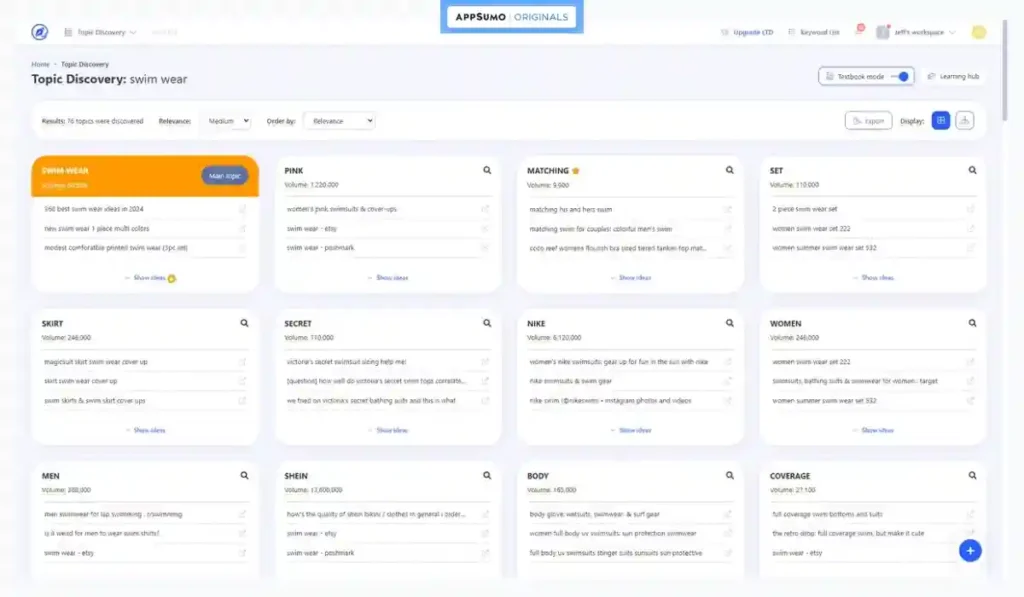Click the Upgrade LTD link
Screen dimensions: 1024x597
pos(747,32)
